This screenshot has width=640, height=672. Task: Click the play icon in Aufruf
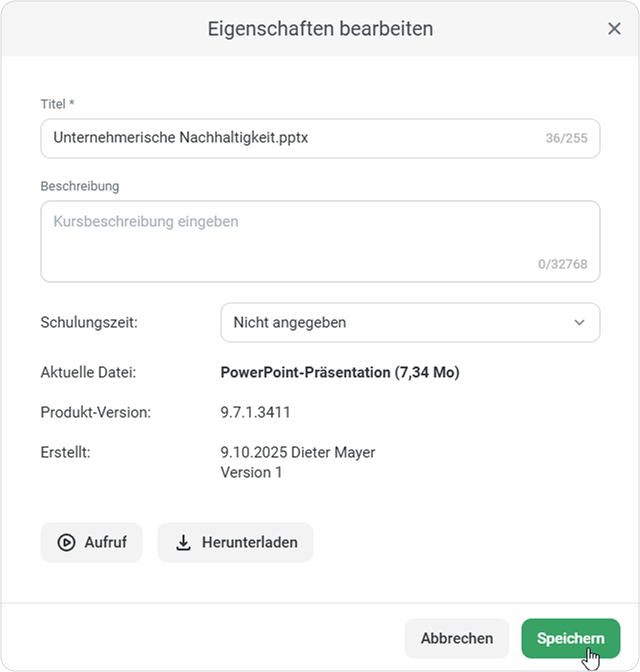[x=66, y=543]
